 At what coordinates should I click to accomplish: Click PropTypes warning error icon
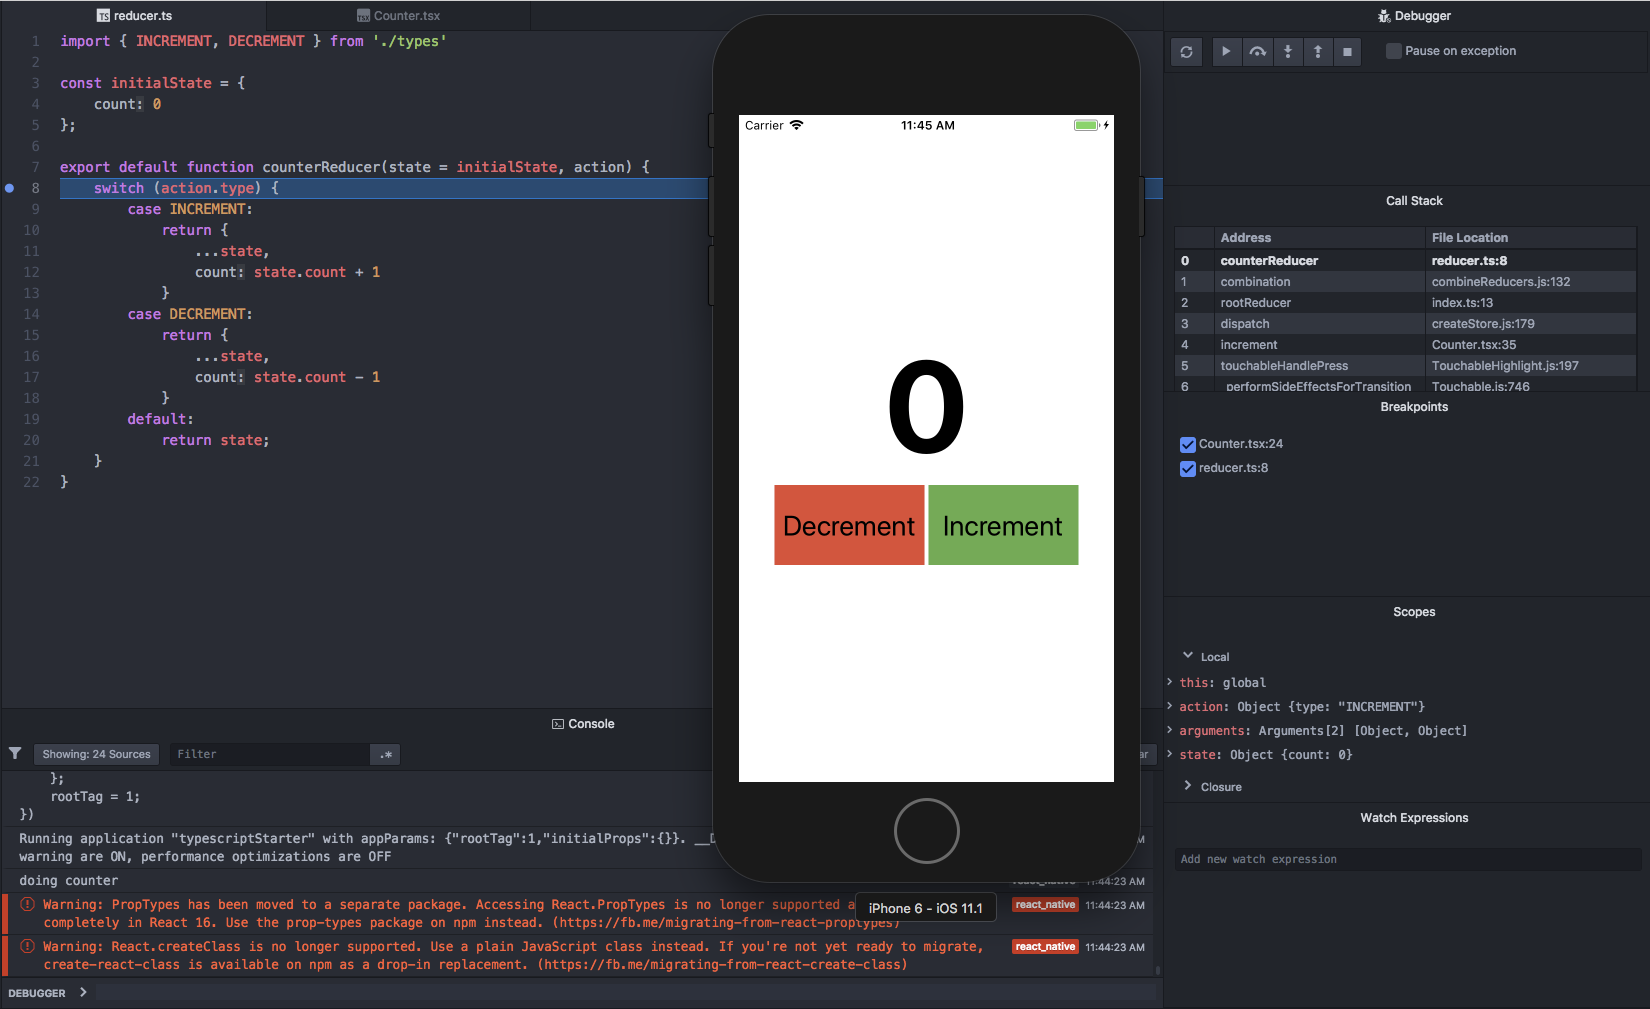[27, 904]
